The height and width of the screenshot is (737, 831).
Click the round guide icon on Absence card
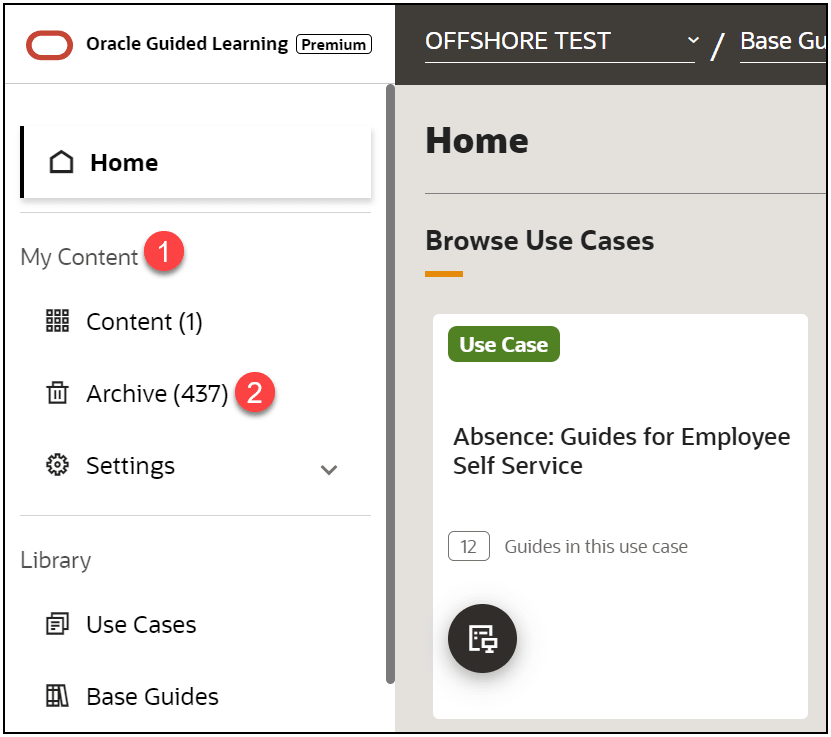pos(482,638)
